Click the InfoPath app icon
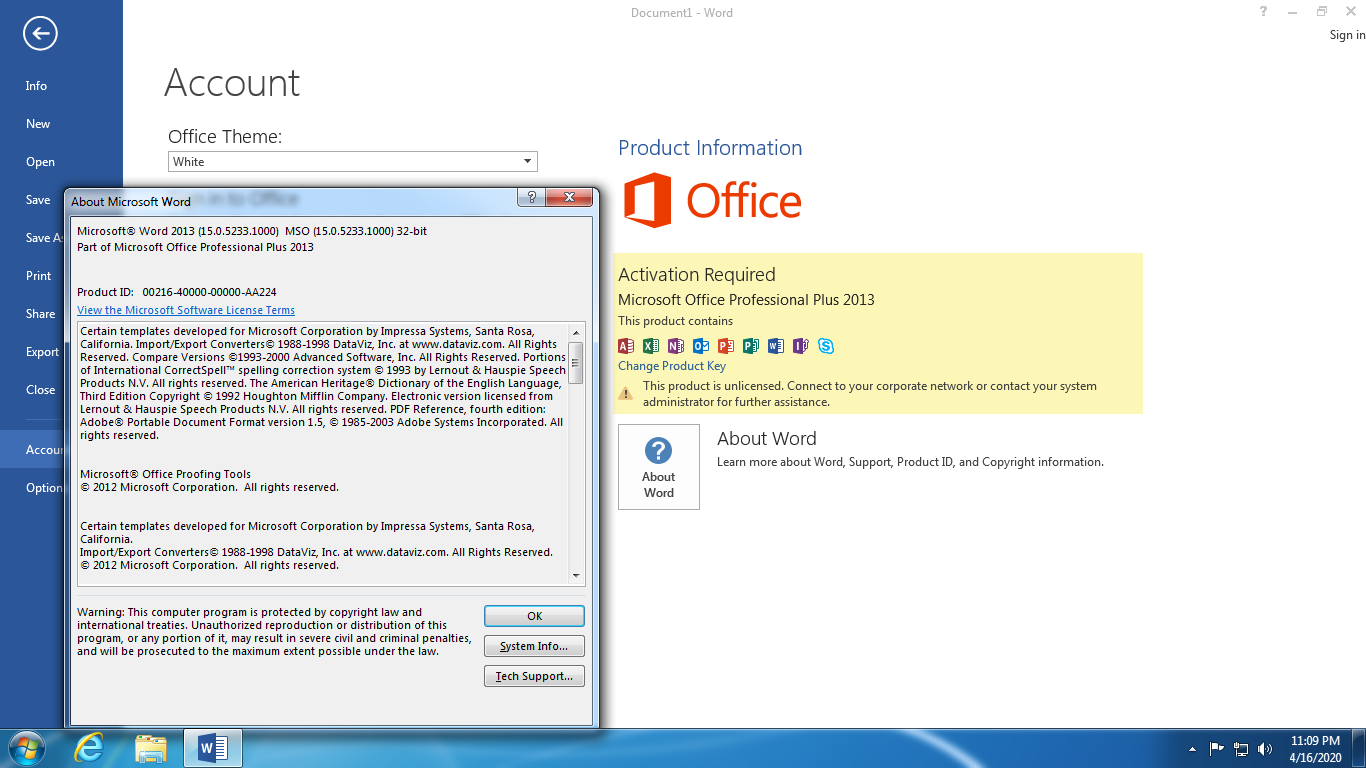 coord(801,346)
